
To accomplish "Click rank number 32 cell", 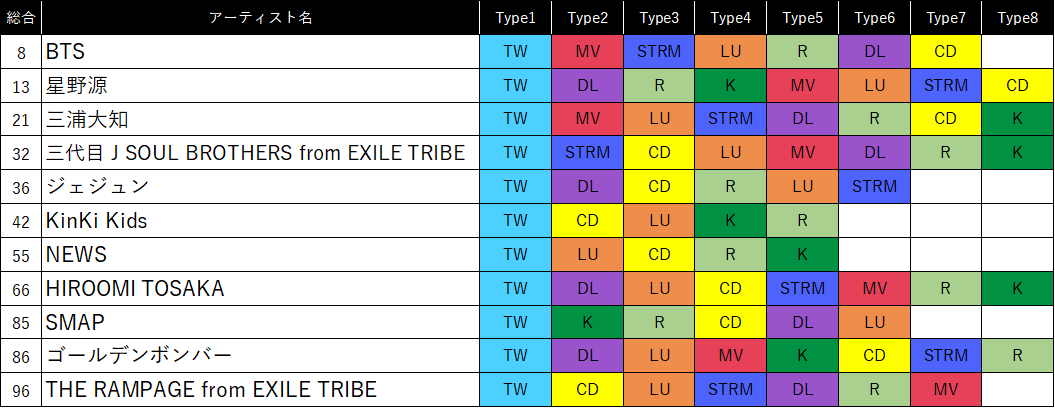I will click(21, 153).
